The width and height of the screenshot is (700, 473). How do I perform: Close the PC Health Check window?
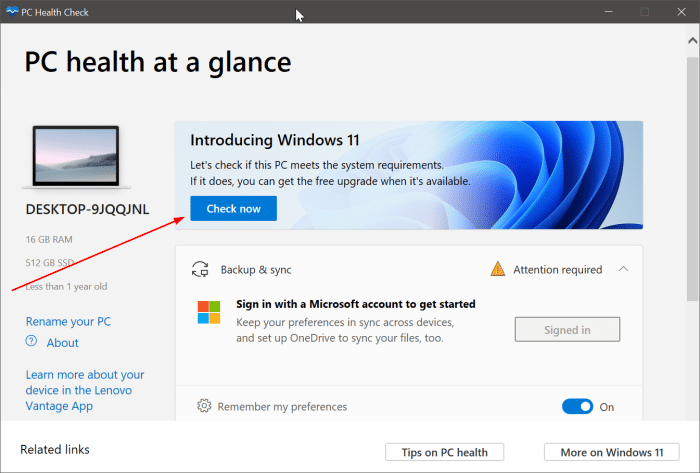tap(681, 12)
